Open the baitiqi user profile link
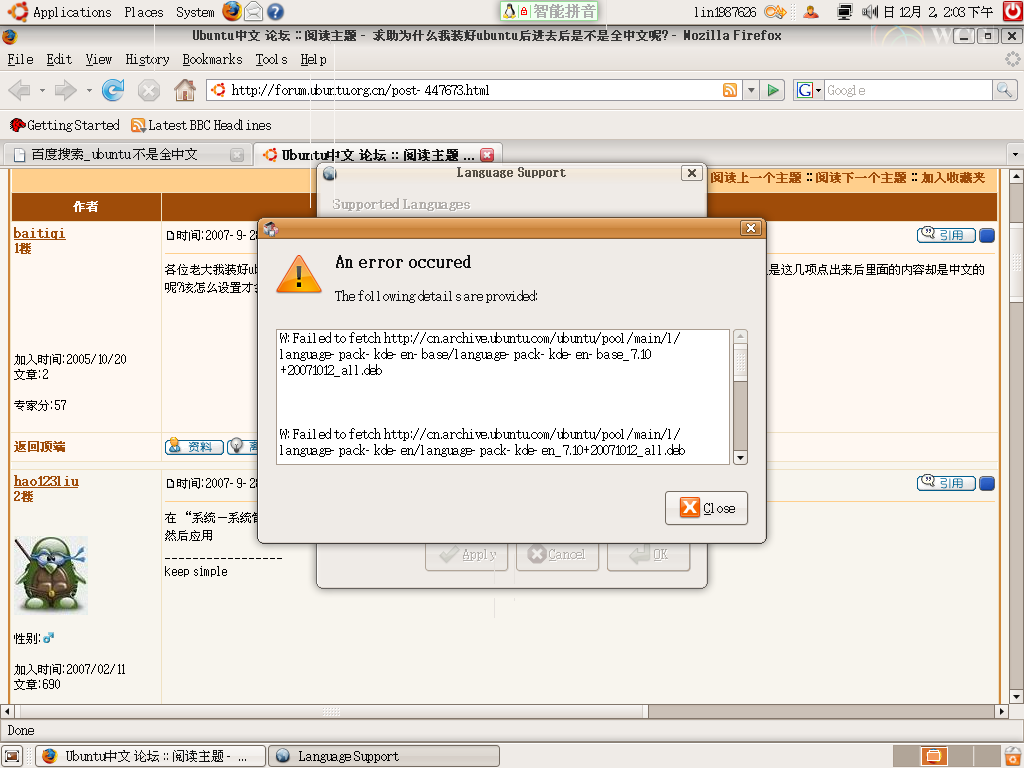Viewport: 1024px width, 768px height. click(x=39, y=233)
